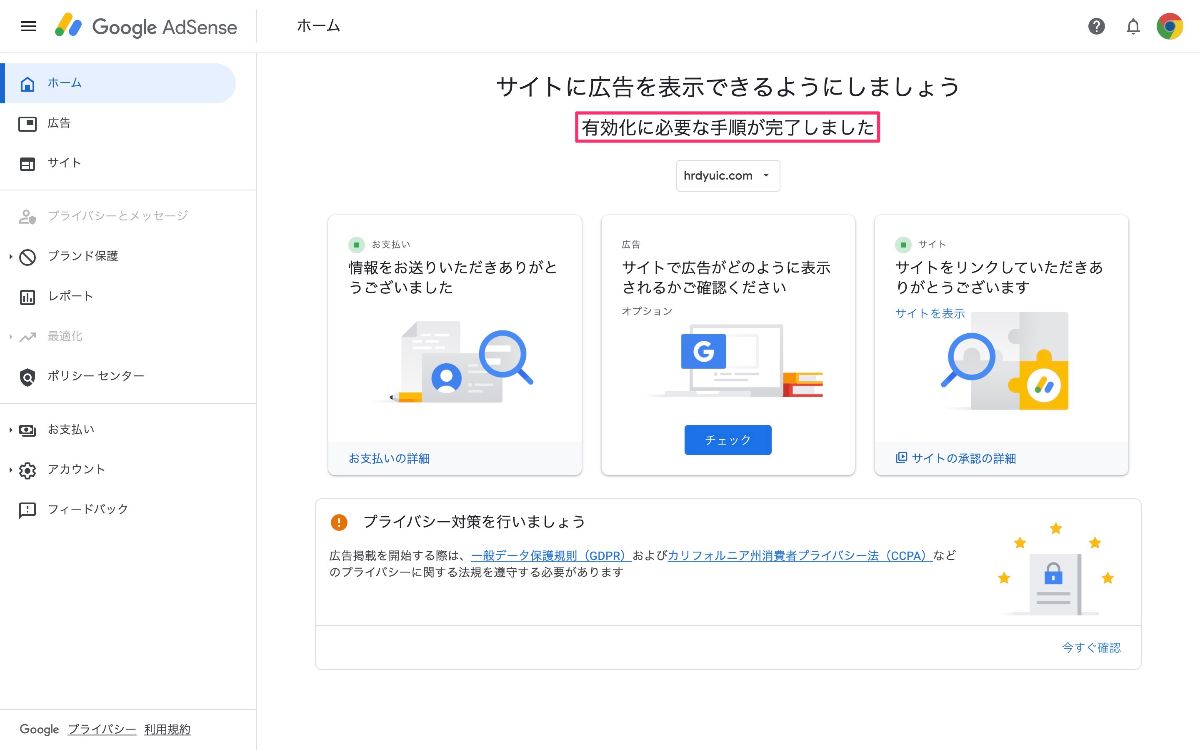
Task: Open the カリフォルニア州消費者プライバシー法（CCPA） link
Action: (800, 555)
